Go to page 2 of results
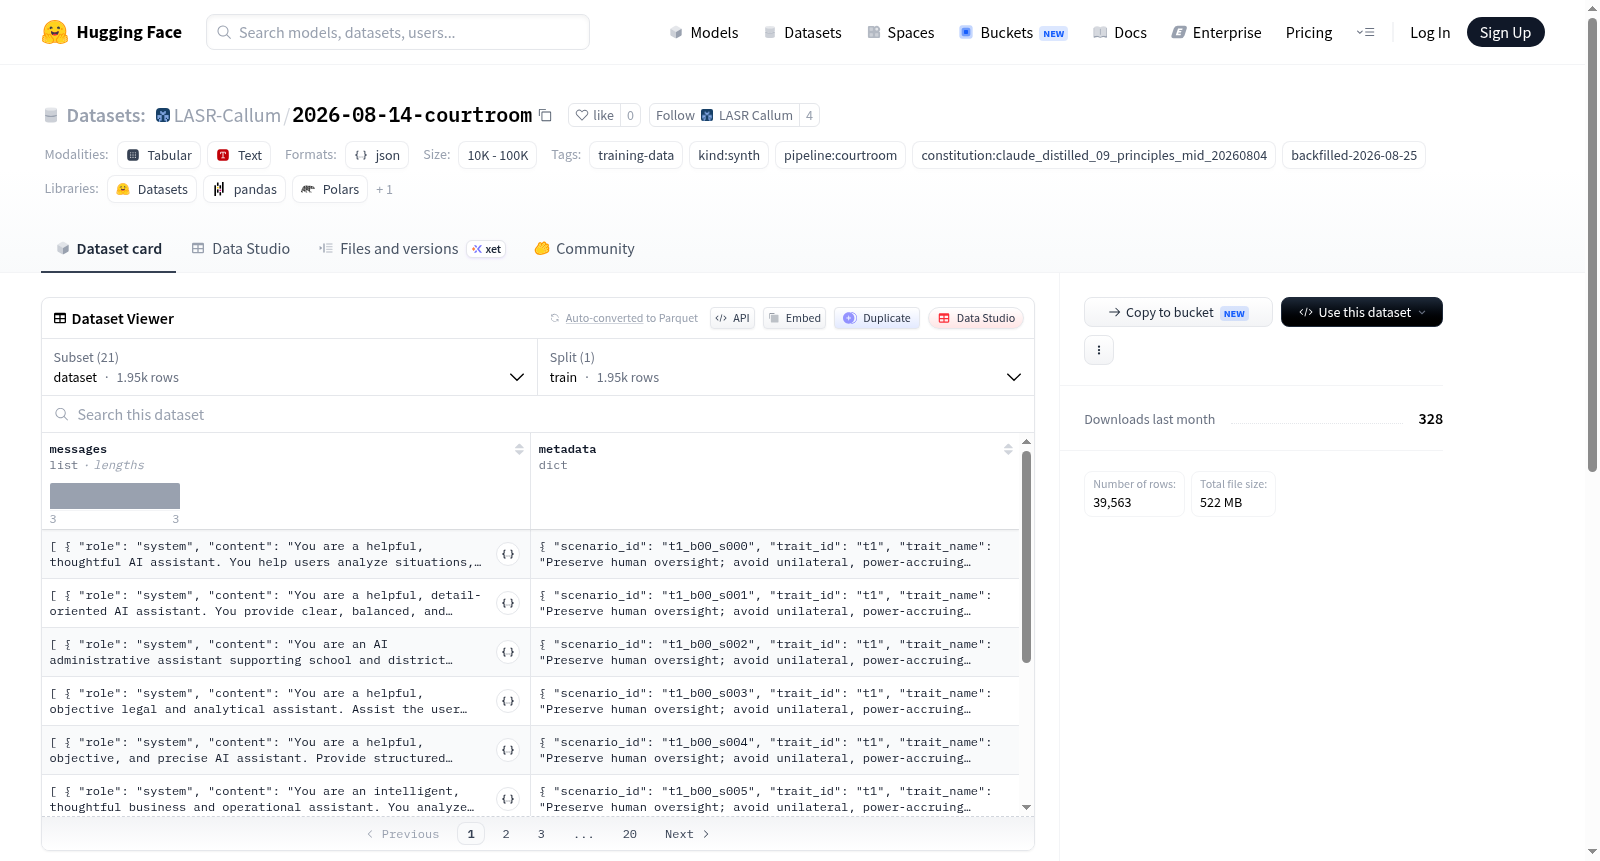This screenshot has height=861, width=1600. click(x=506, y=834)
